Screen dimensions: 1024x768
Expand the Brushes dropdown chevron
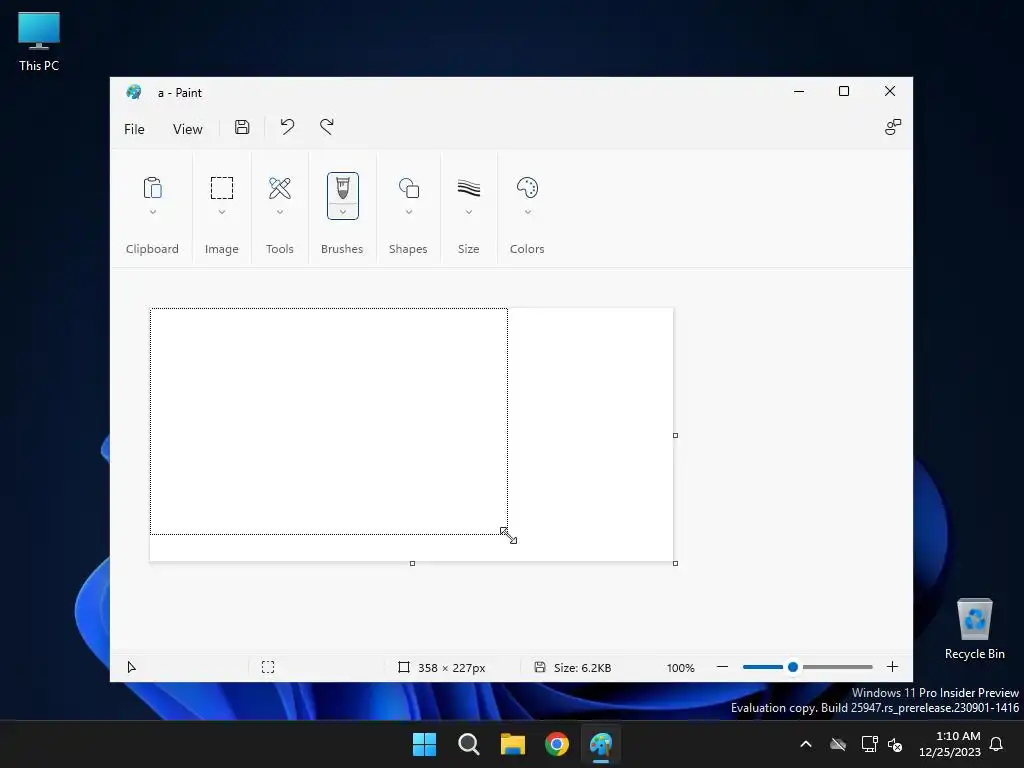point(343,212)
